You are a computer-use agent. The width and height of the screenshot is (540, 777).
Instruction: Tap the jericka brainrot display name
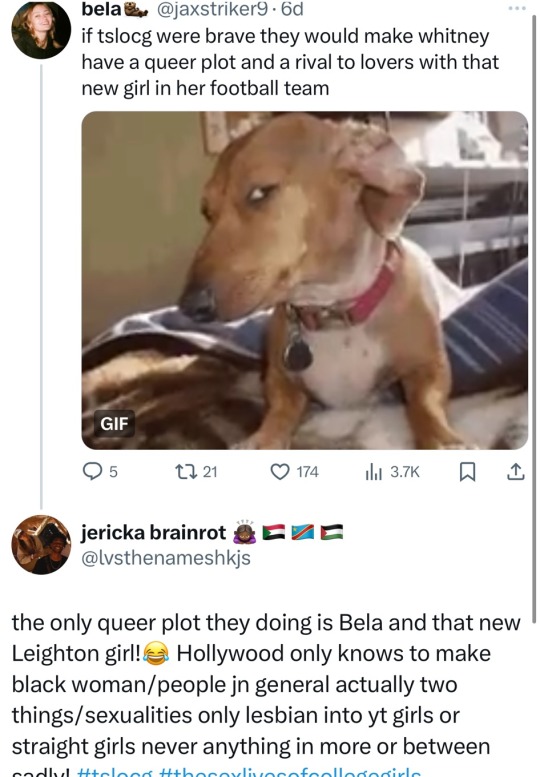pyautogui.click(x=154, y=532)
